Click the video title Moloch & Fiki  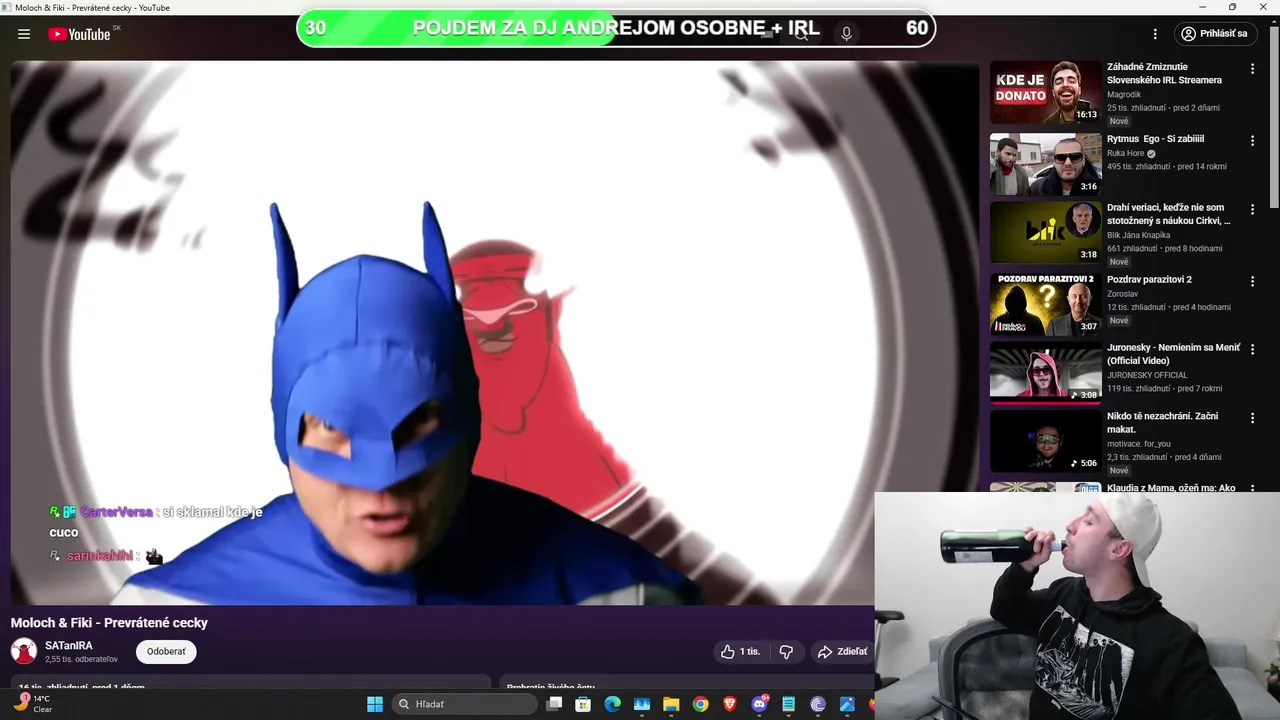coord(109,622)
